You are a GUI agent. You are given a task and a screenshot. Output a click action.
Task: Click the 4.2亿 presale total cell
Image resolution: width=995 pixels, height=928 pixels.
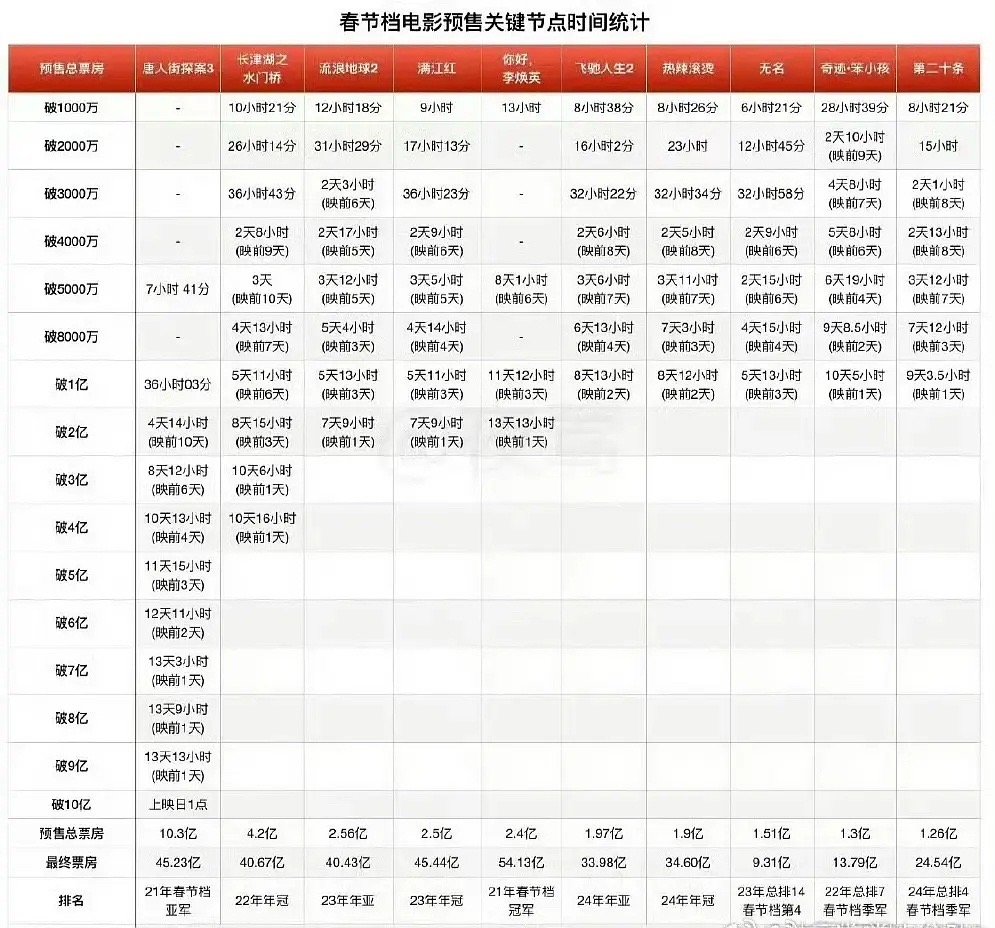click(x=262, y=833)
